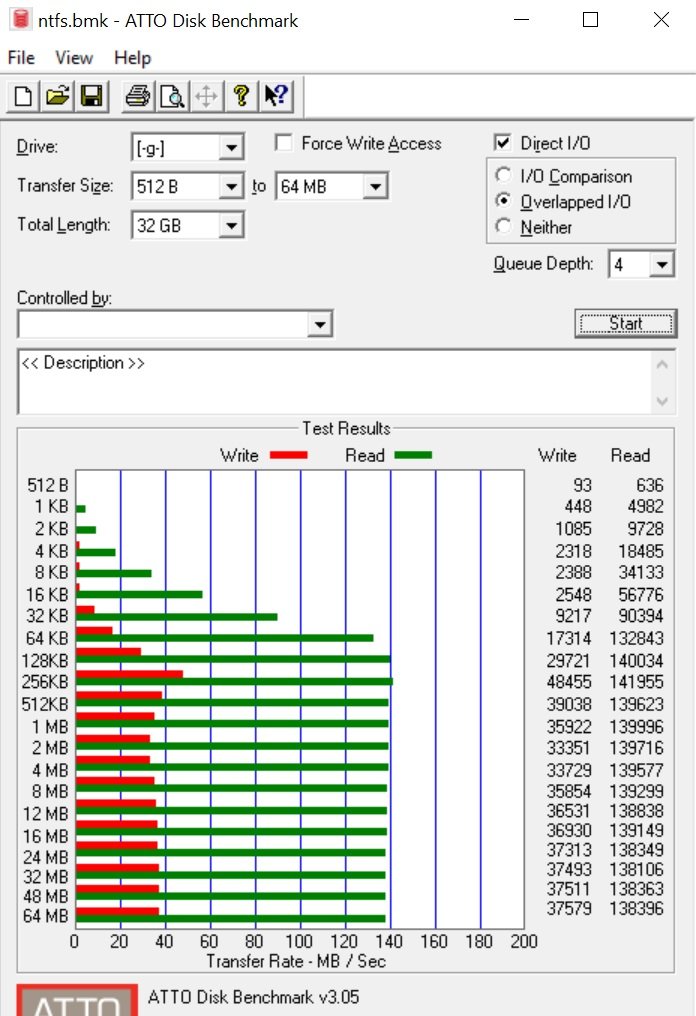Open the 512 B transfer size dropdown
This screenshot has height=1016, width=696.
pos(231,187)
